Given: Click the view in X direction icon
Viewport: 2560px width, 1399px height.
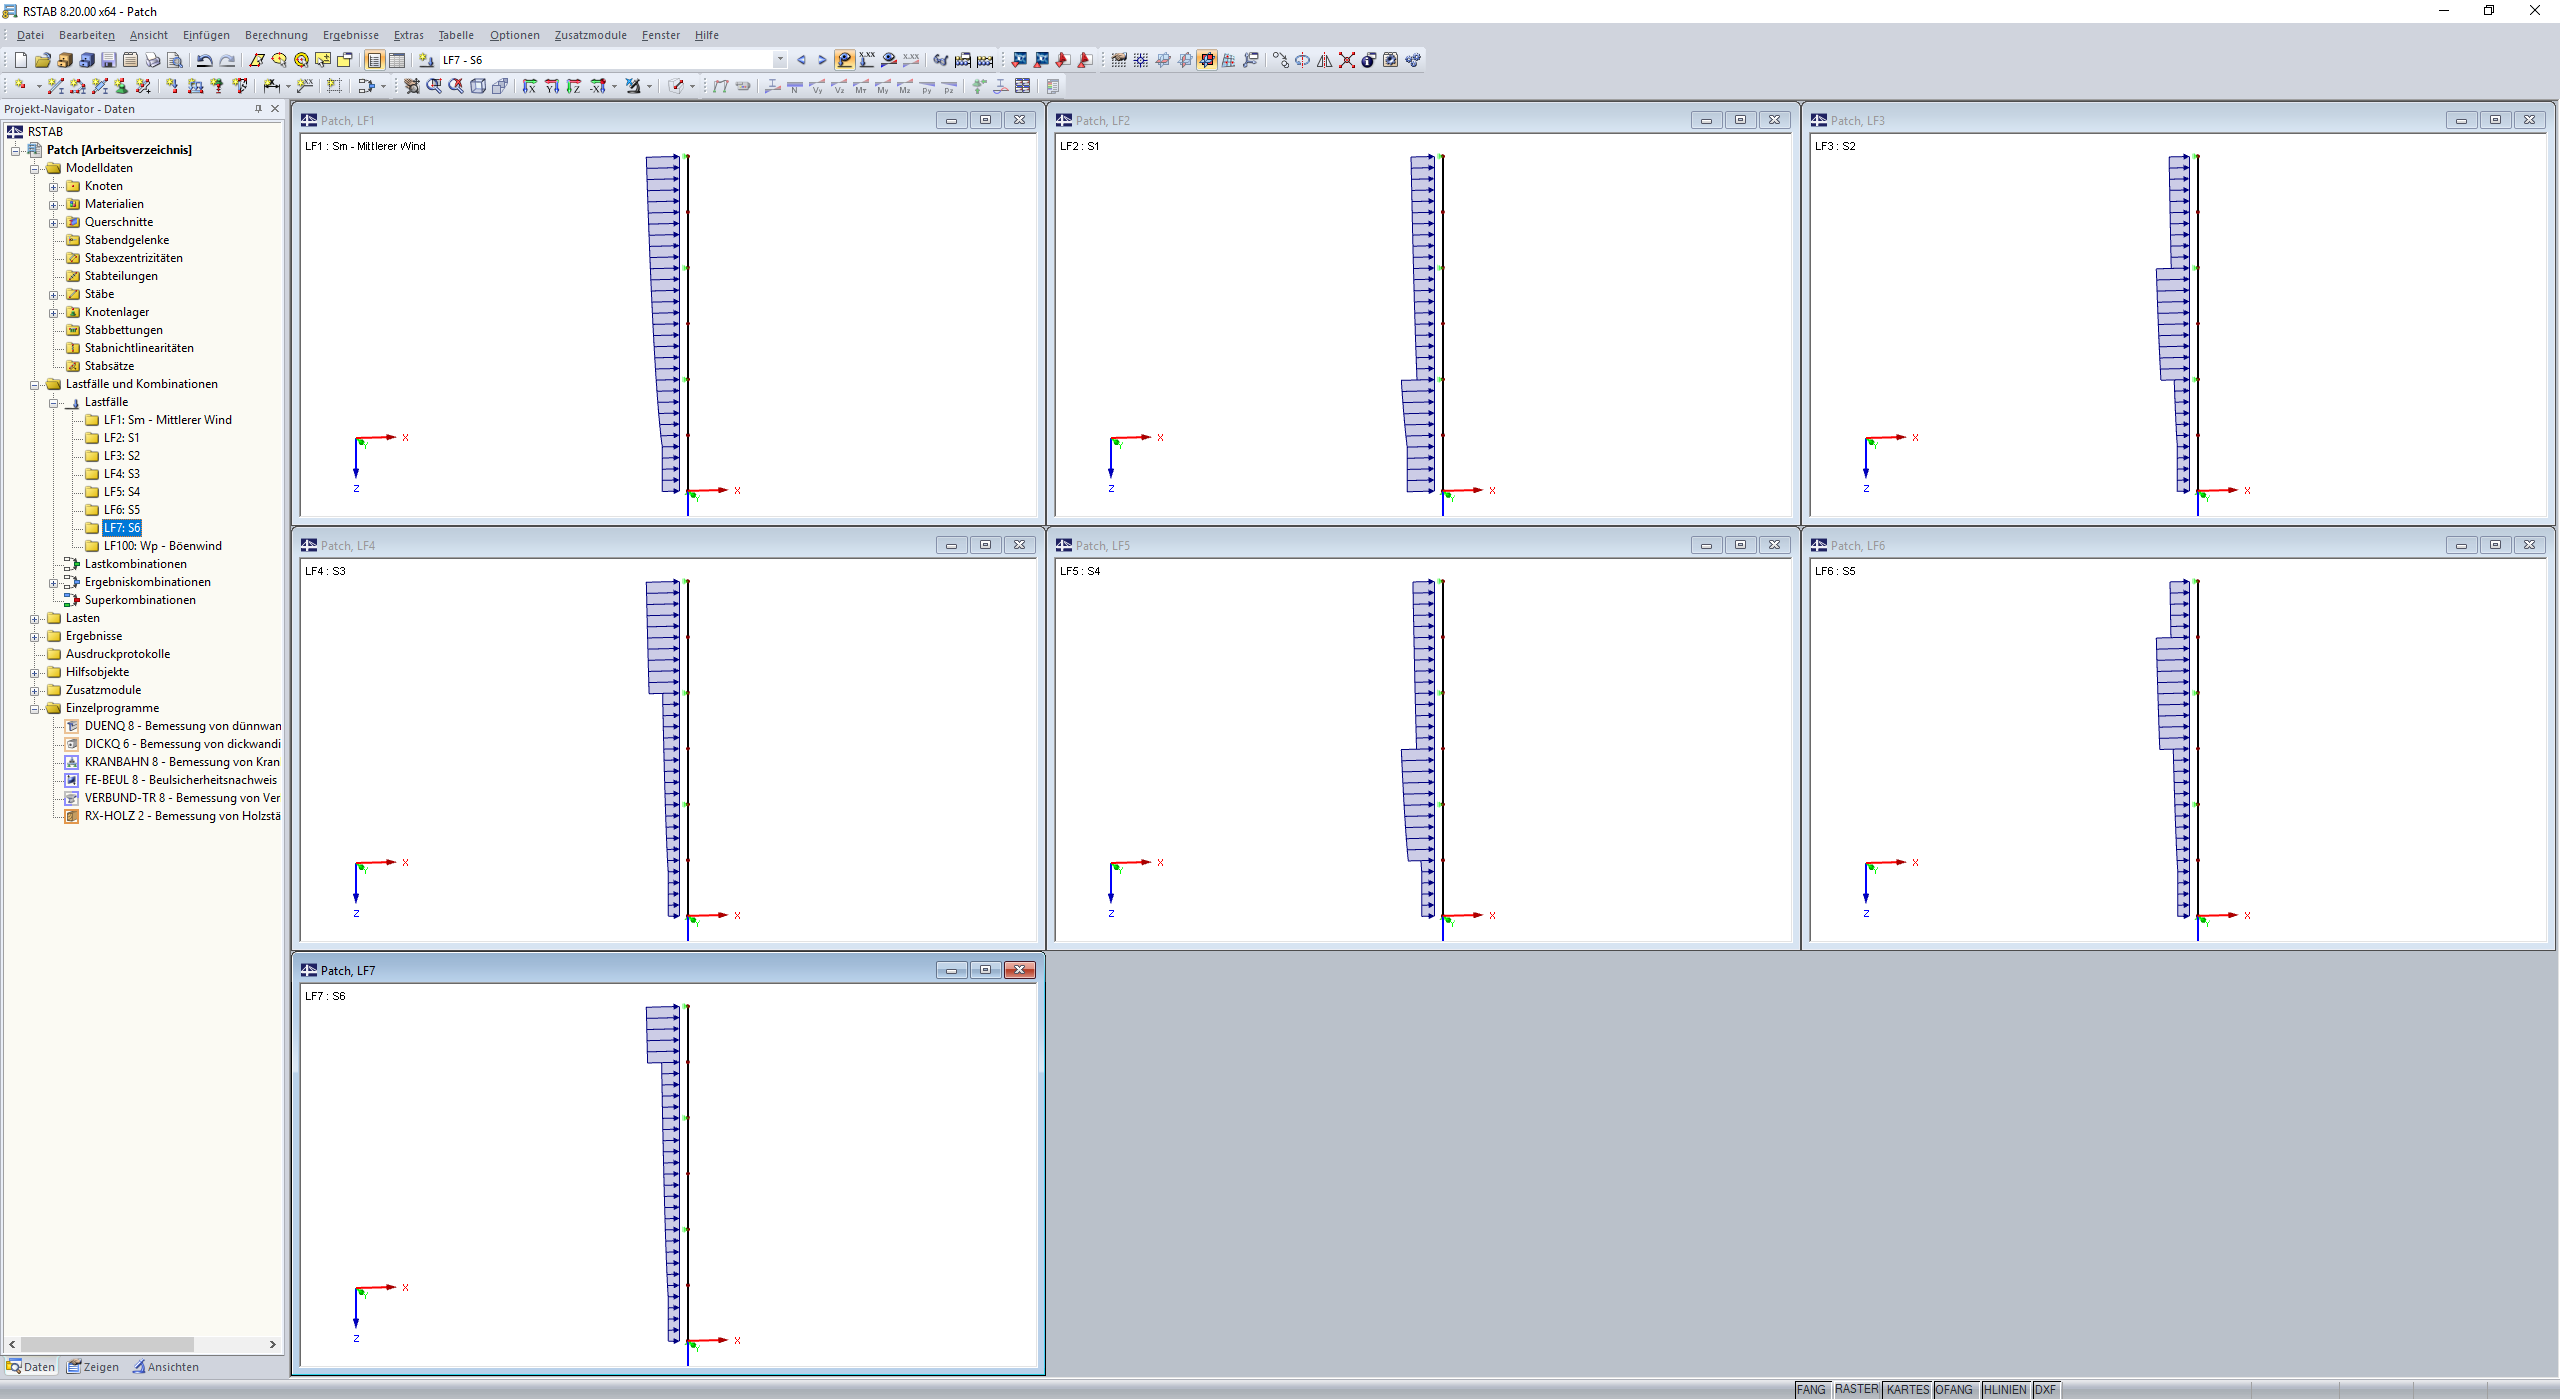Looking at the screenshot, I should pyautogui.click(x=530, y=87).
